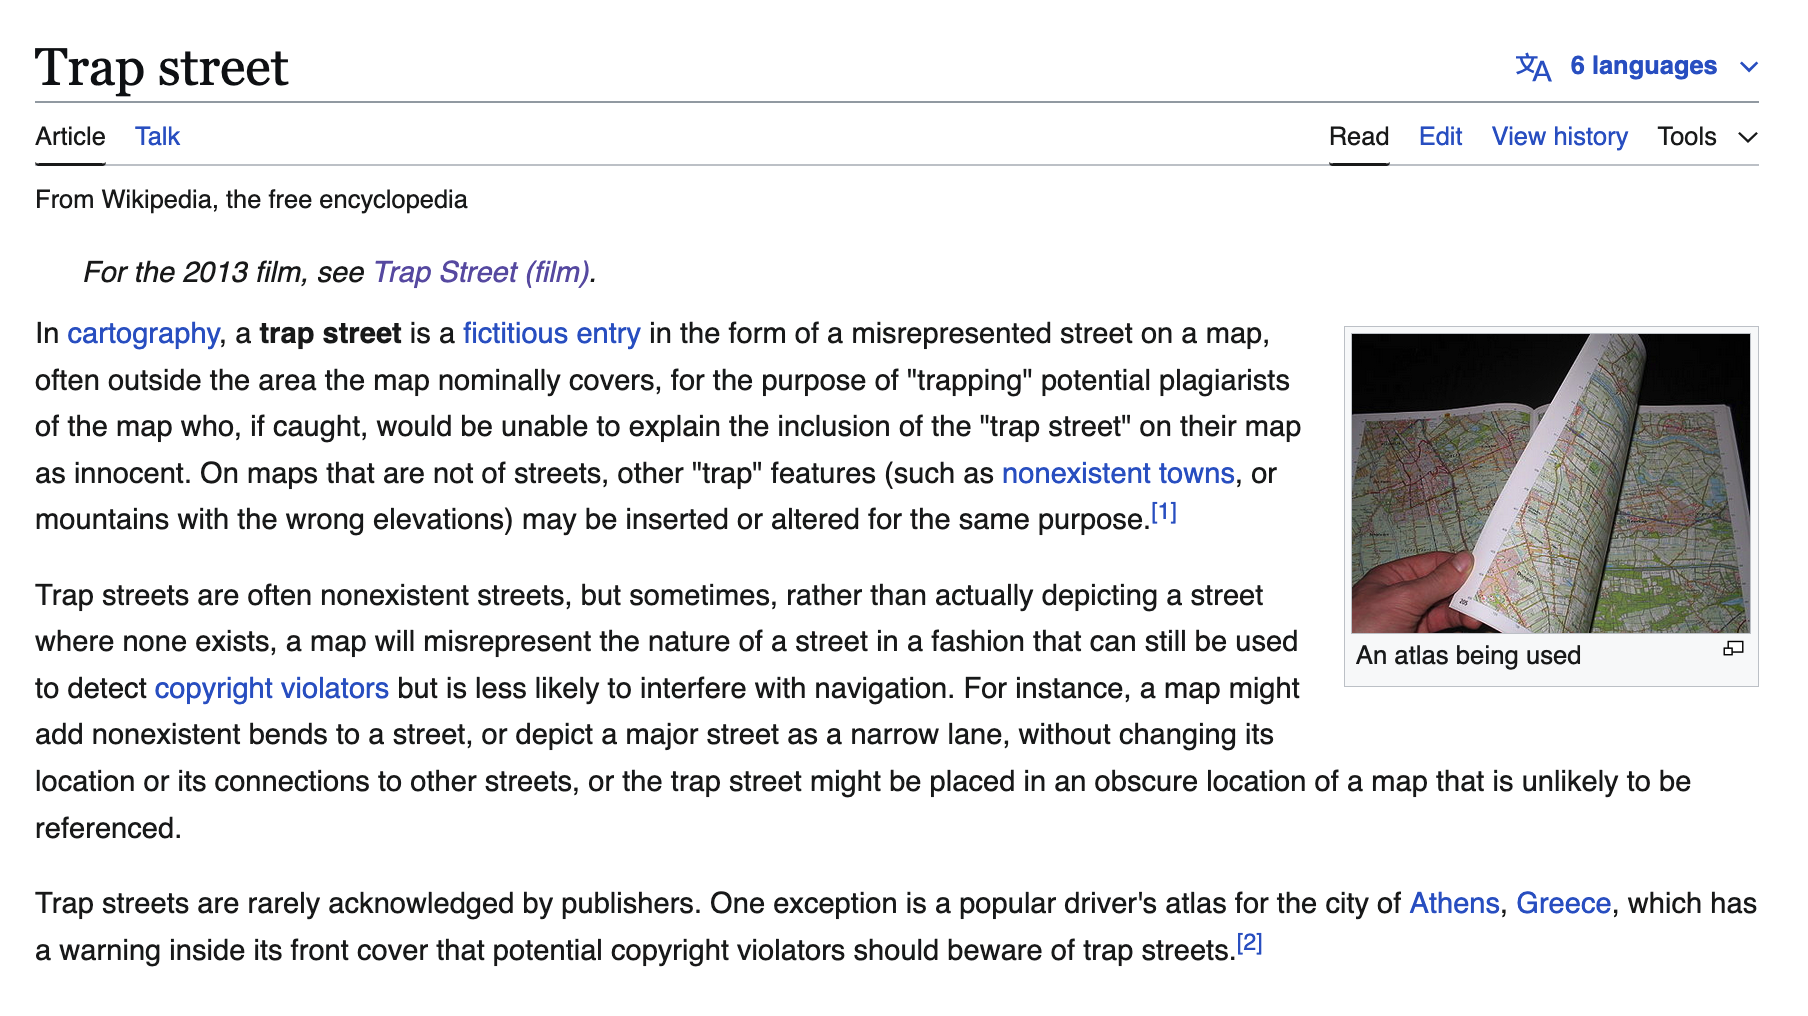This screenshot has width=1808, height=1016.
Task: Jump to citation reference [1]
Action: [1163, 513]
